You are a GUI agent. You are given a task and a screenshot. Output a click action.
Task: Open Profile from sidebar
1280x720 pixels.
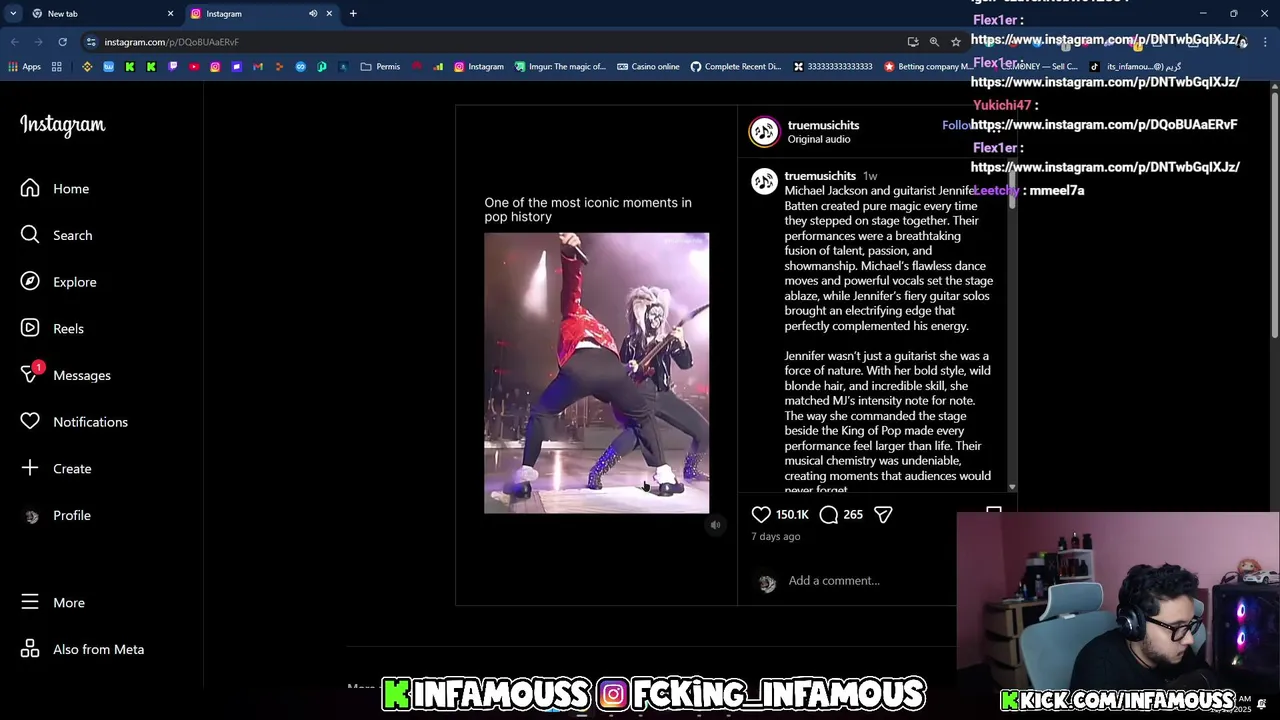(x=56, y=515)
